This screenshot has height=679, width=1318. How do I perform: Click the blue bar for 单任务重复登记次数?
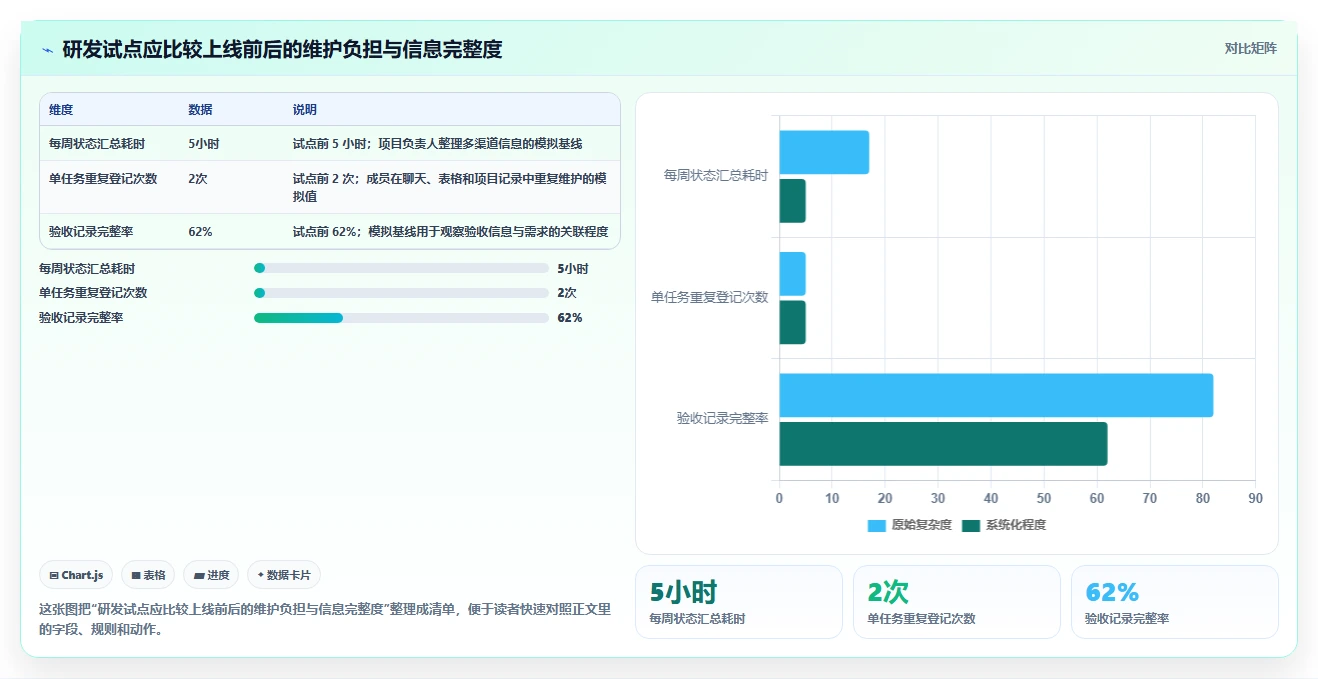[x=792, y=274]
